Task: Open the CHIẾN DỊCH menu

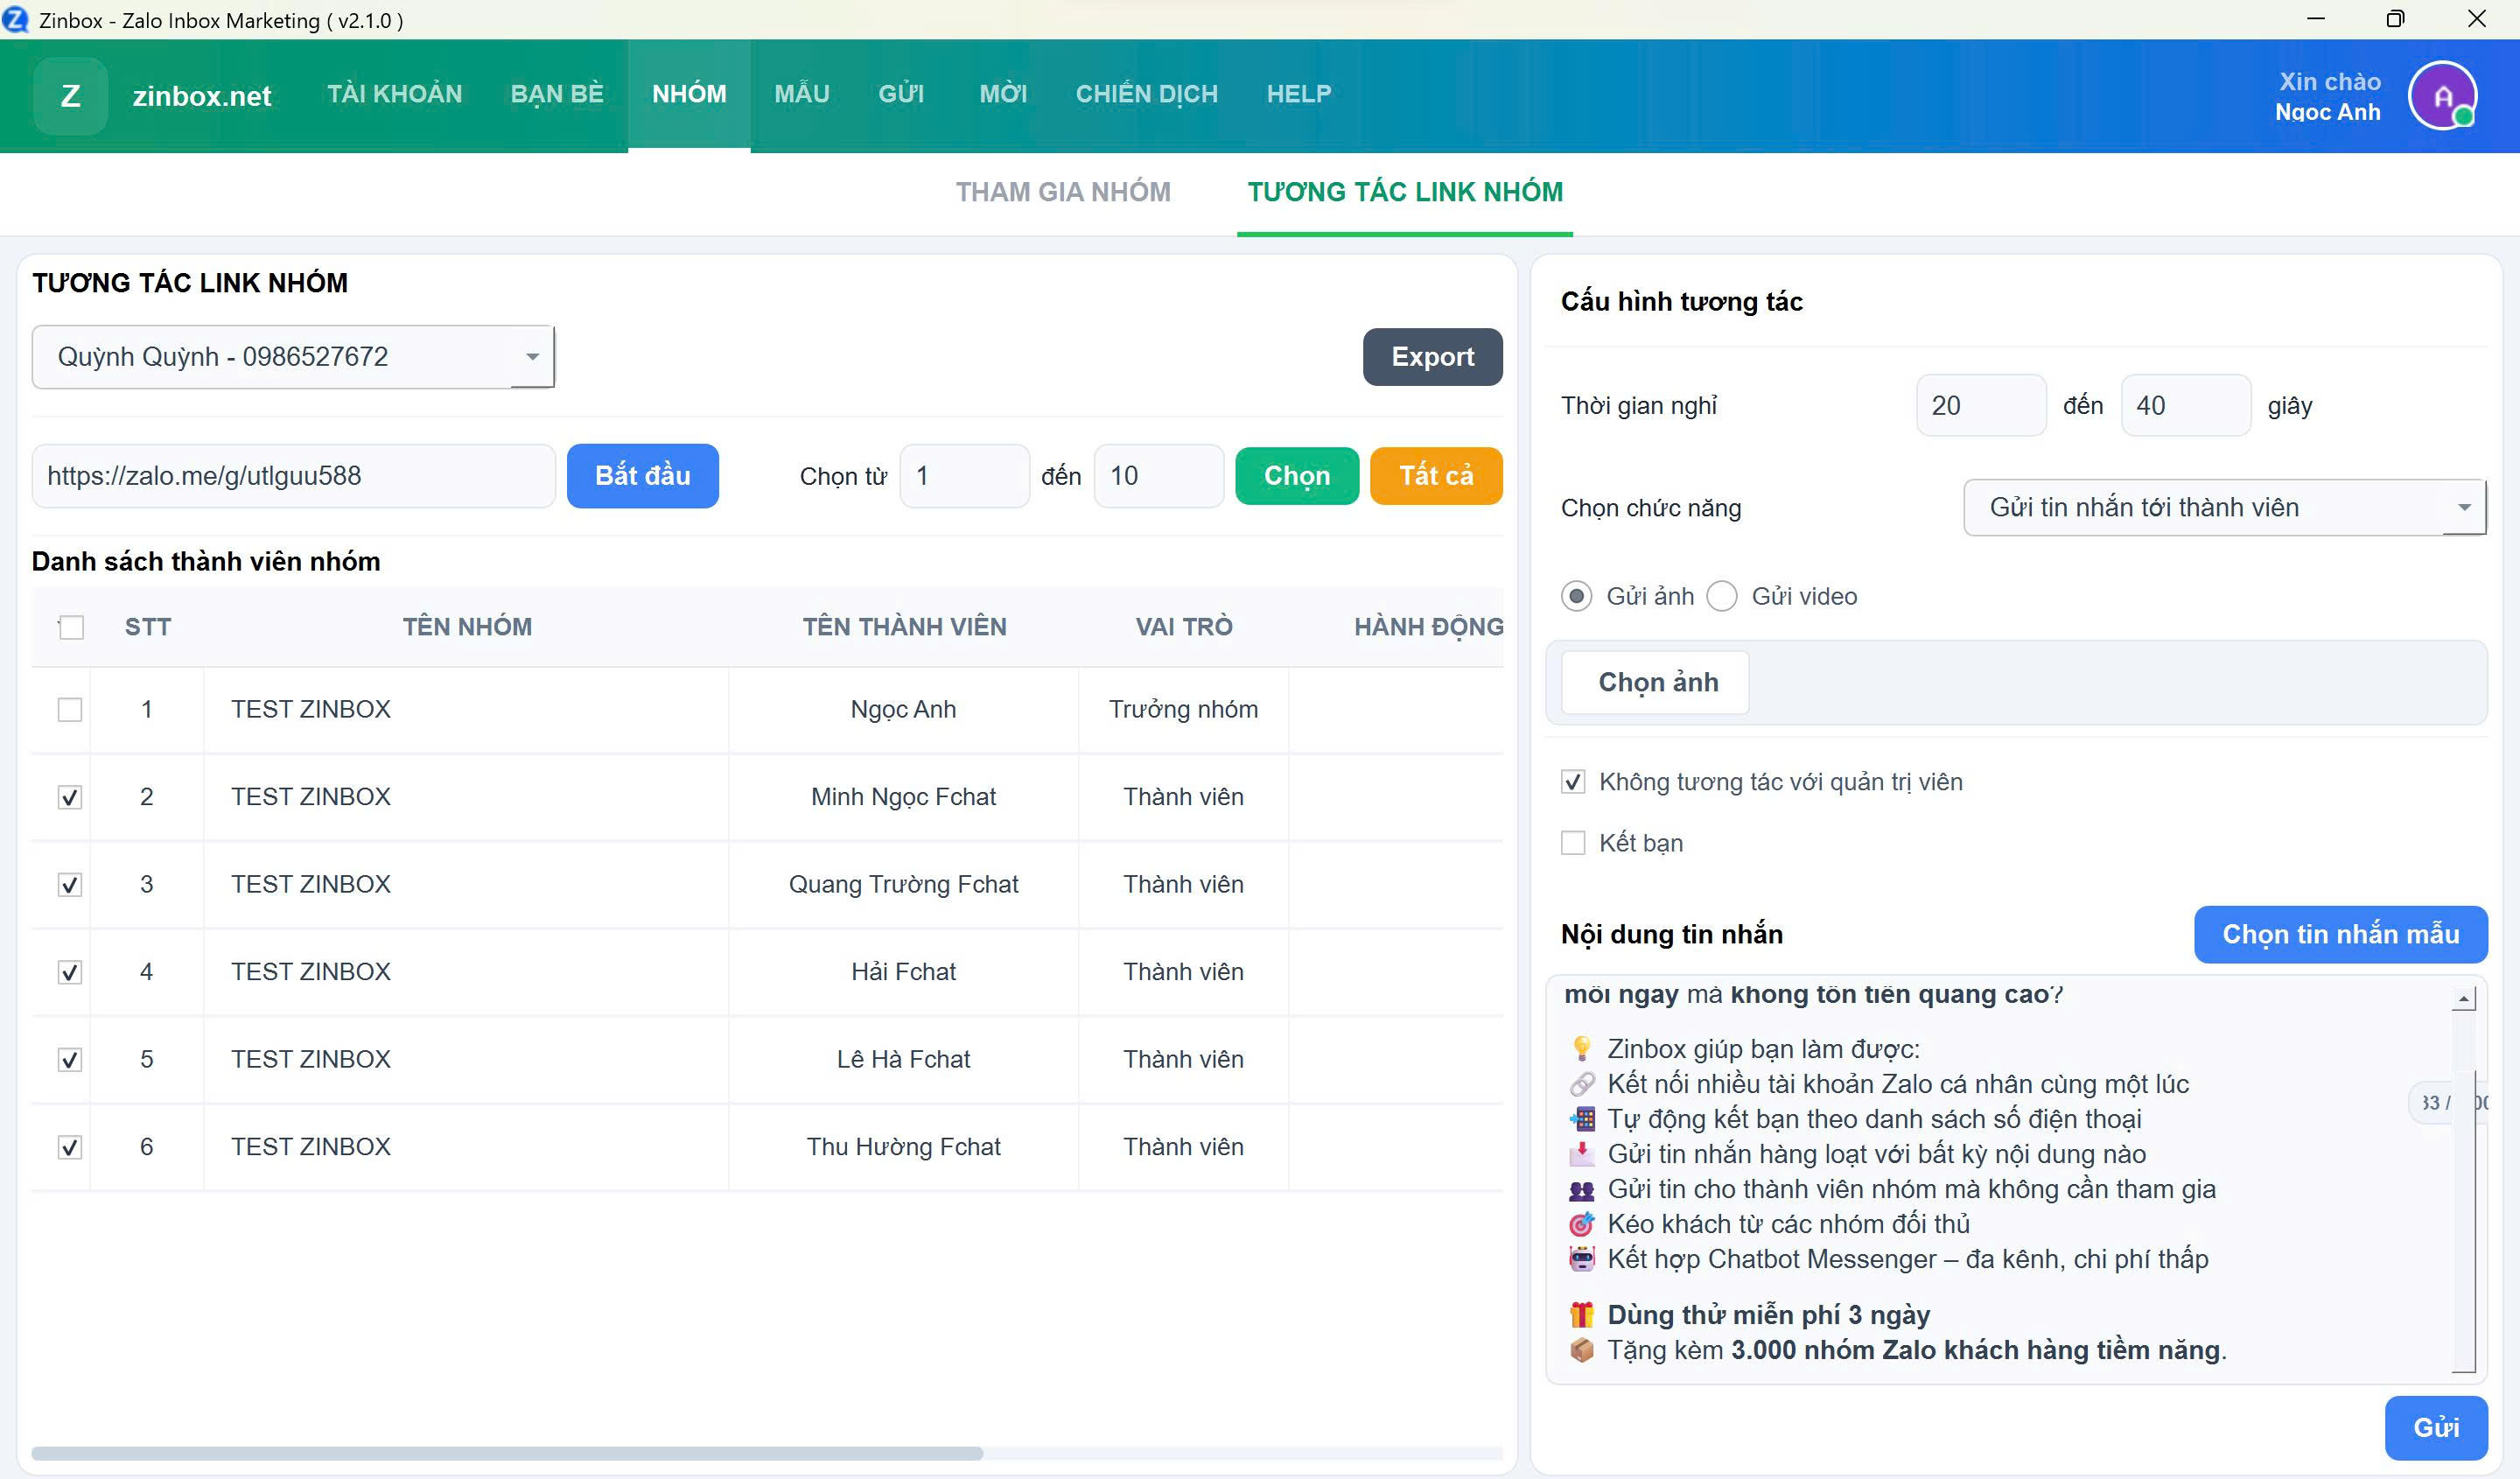Action: 1146,94
